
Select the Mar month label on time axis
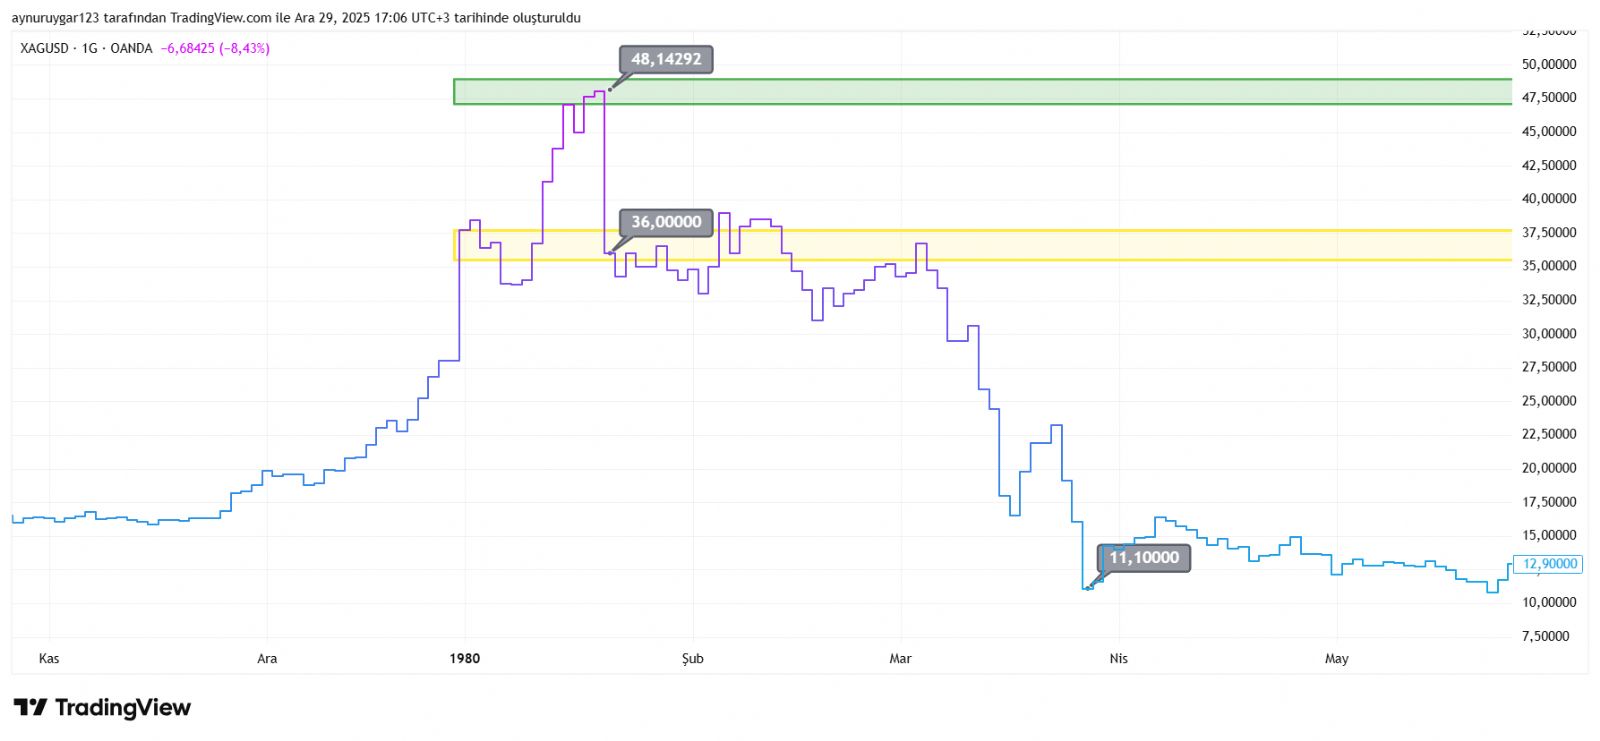coord(900,659)
